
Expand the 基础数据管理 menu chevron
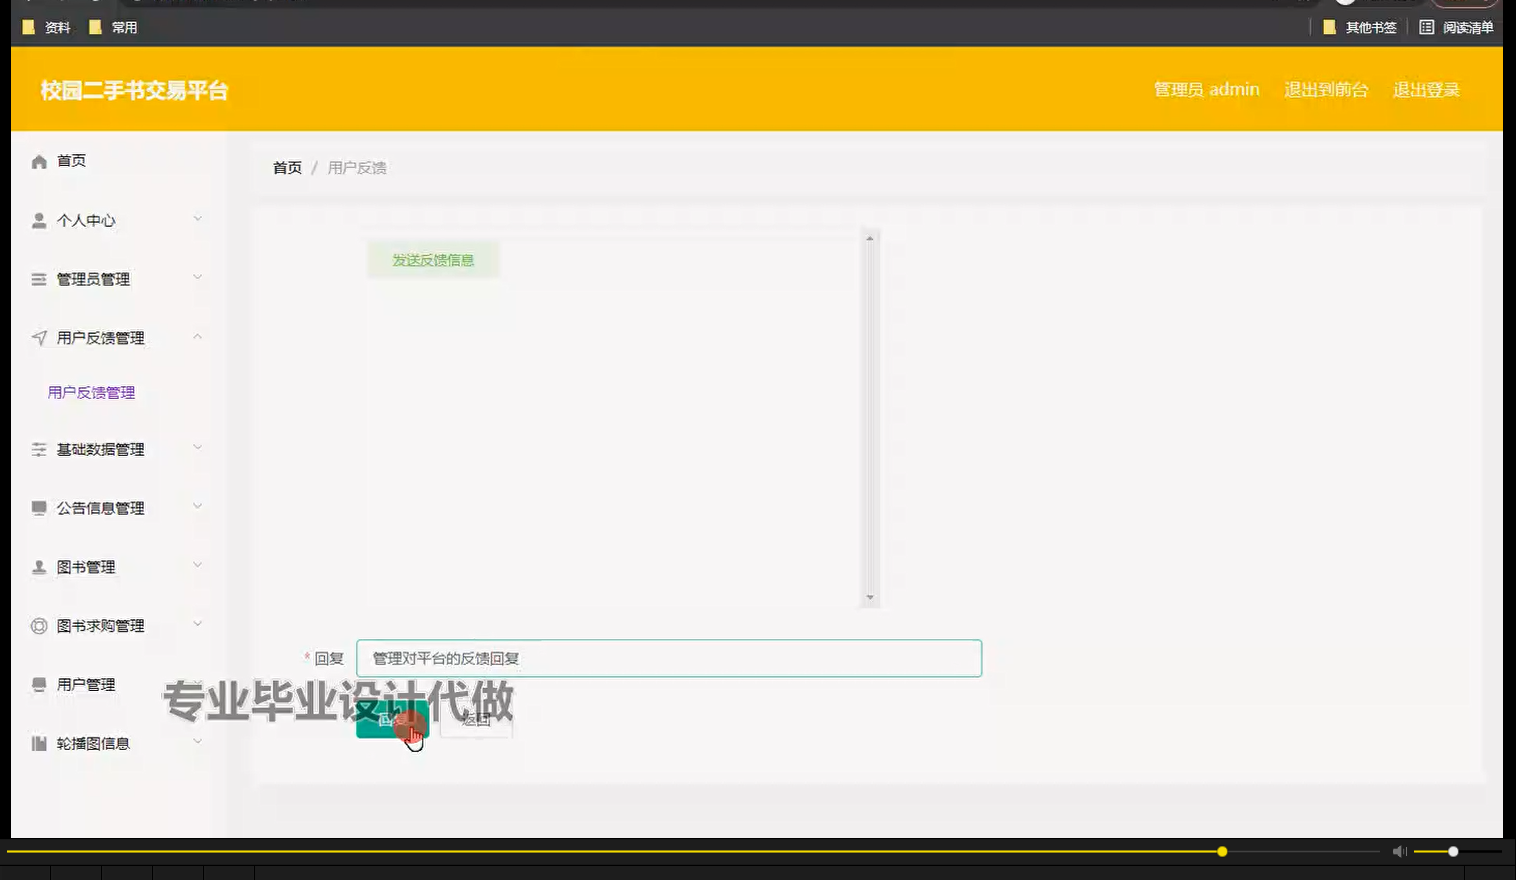click(x=197, y=448)
